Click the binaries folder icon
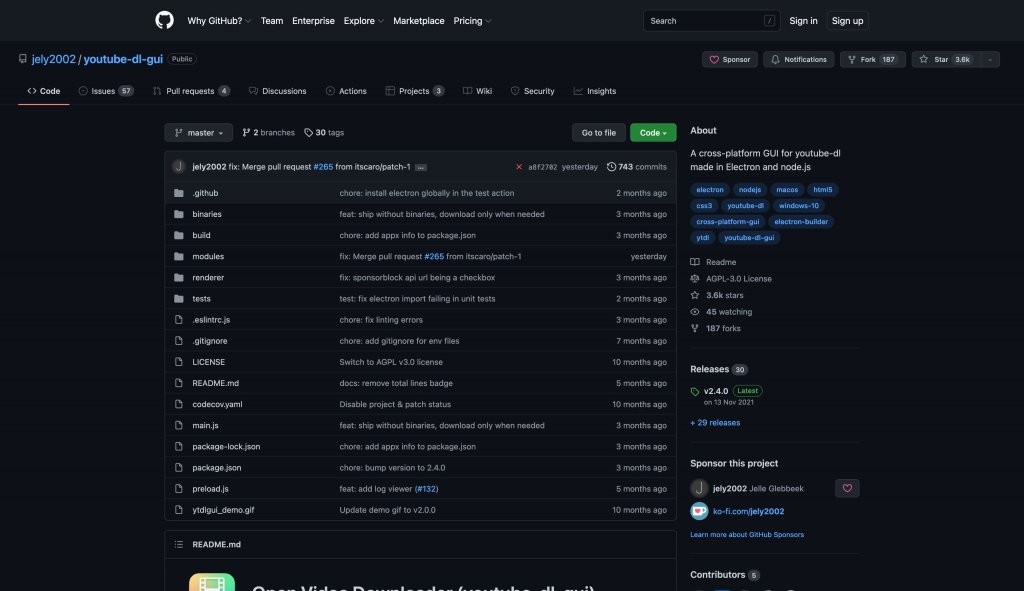This screenshot has width=1024, height=591. click(178, 214)
